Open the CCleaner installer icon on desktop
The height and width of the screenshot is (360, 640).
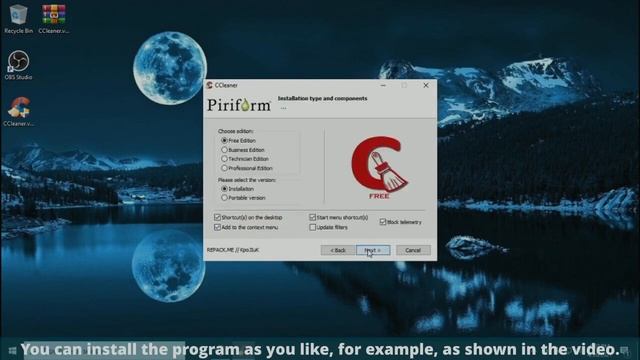coord(19,111)
